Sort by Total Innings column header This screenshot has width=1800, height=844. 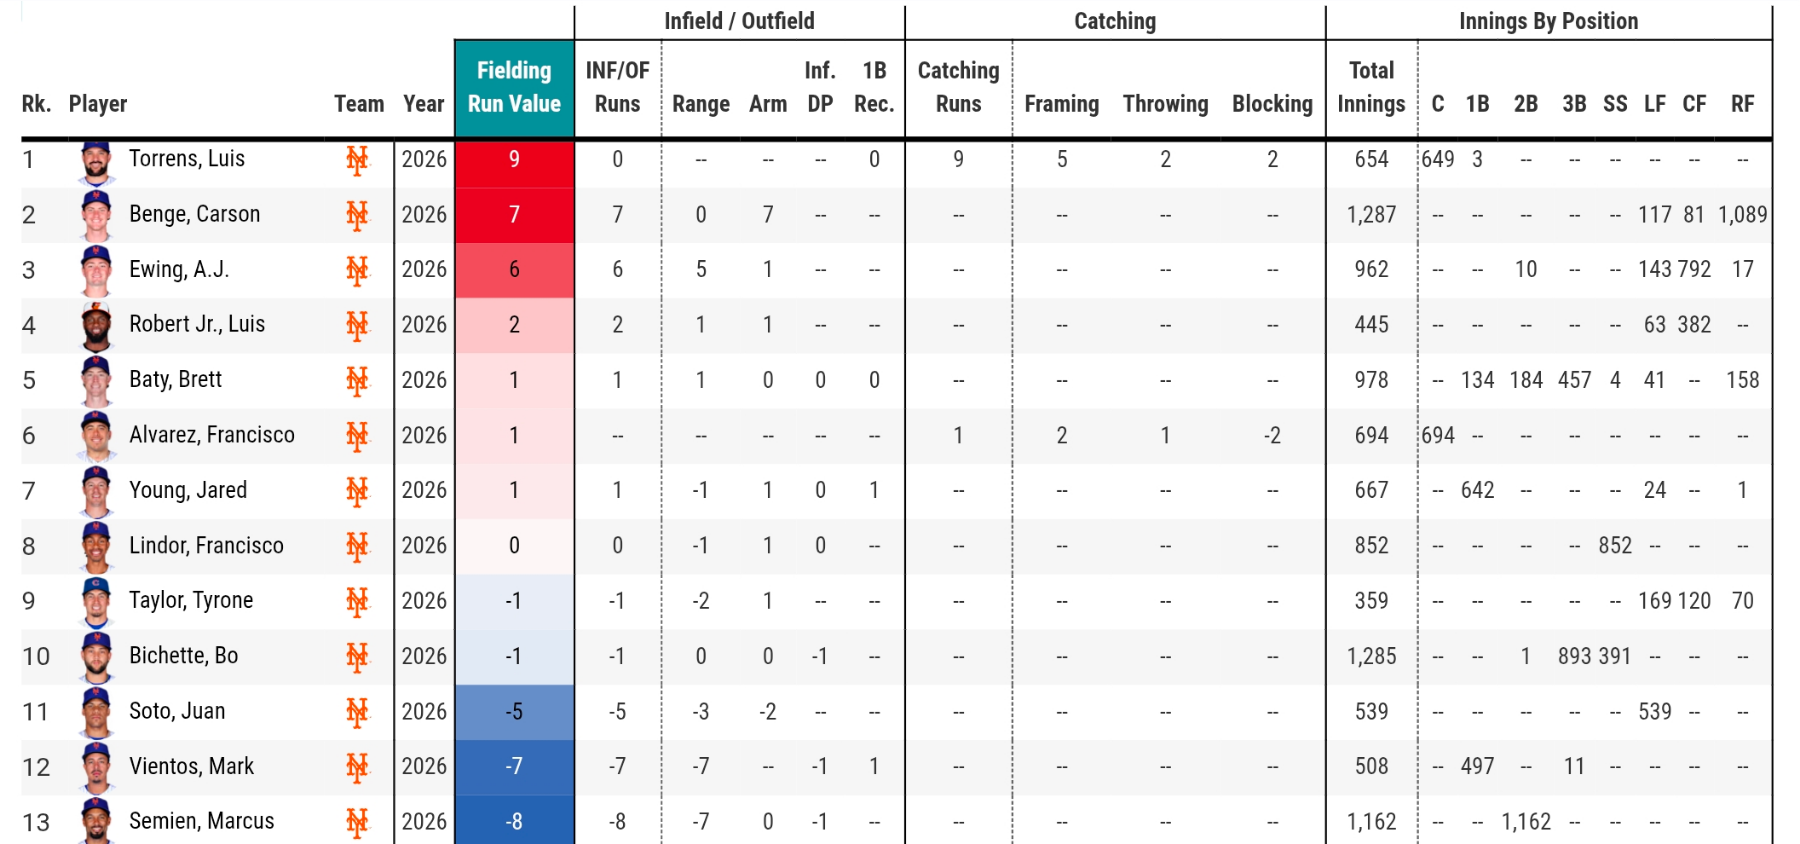pos(1371,87)
